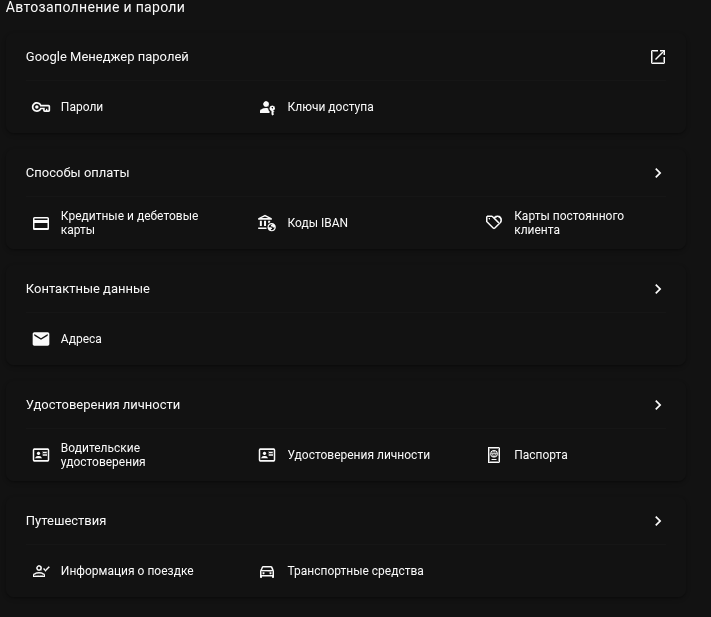Open Кредитные и дебетовые карты
This screenshot has height=617, width=711.
click(129, 223)
